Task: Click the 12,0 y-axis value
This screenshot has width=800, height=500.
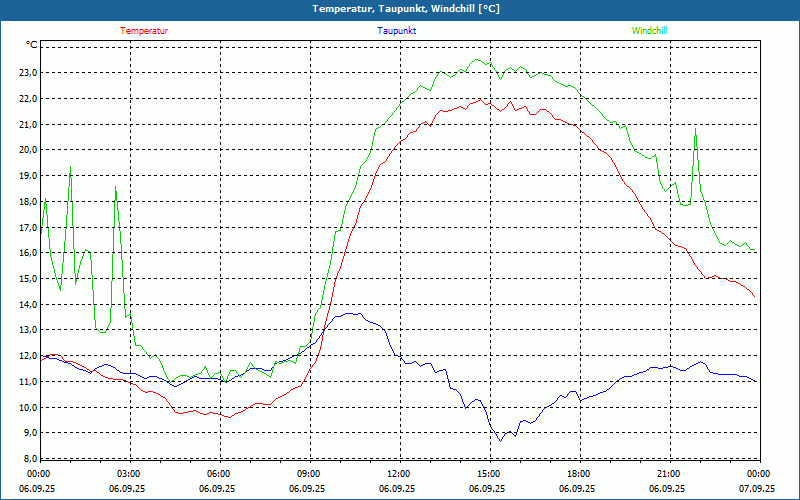Action: coord(28,356)
